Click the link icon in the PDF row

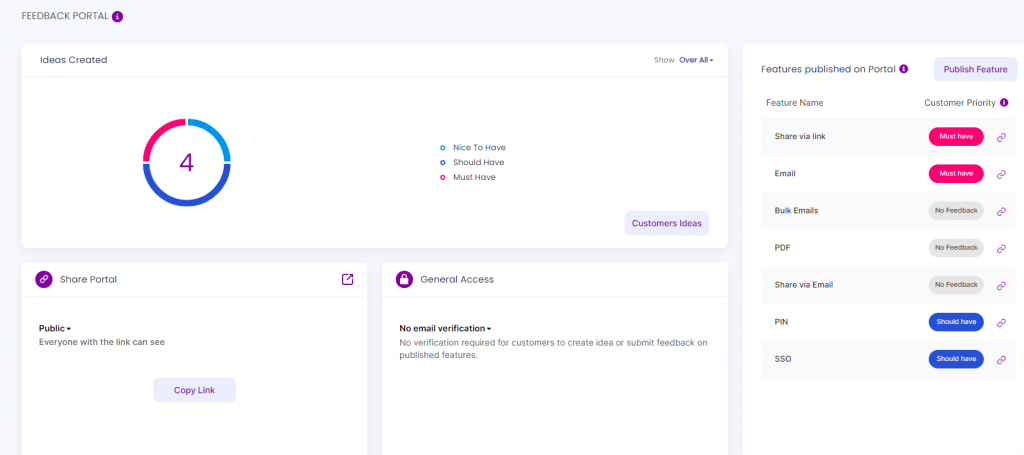[1001, 249]
